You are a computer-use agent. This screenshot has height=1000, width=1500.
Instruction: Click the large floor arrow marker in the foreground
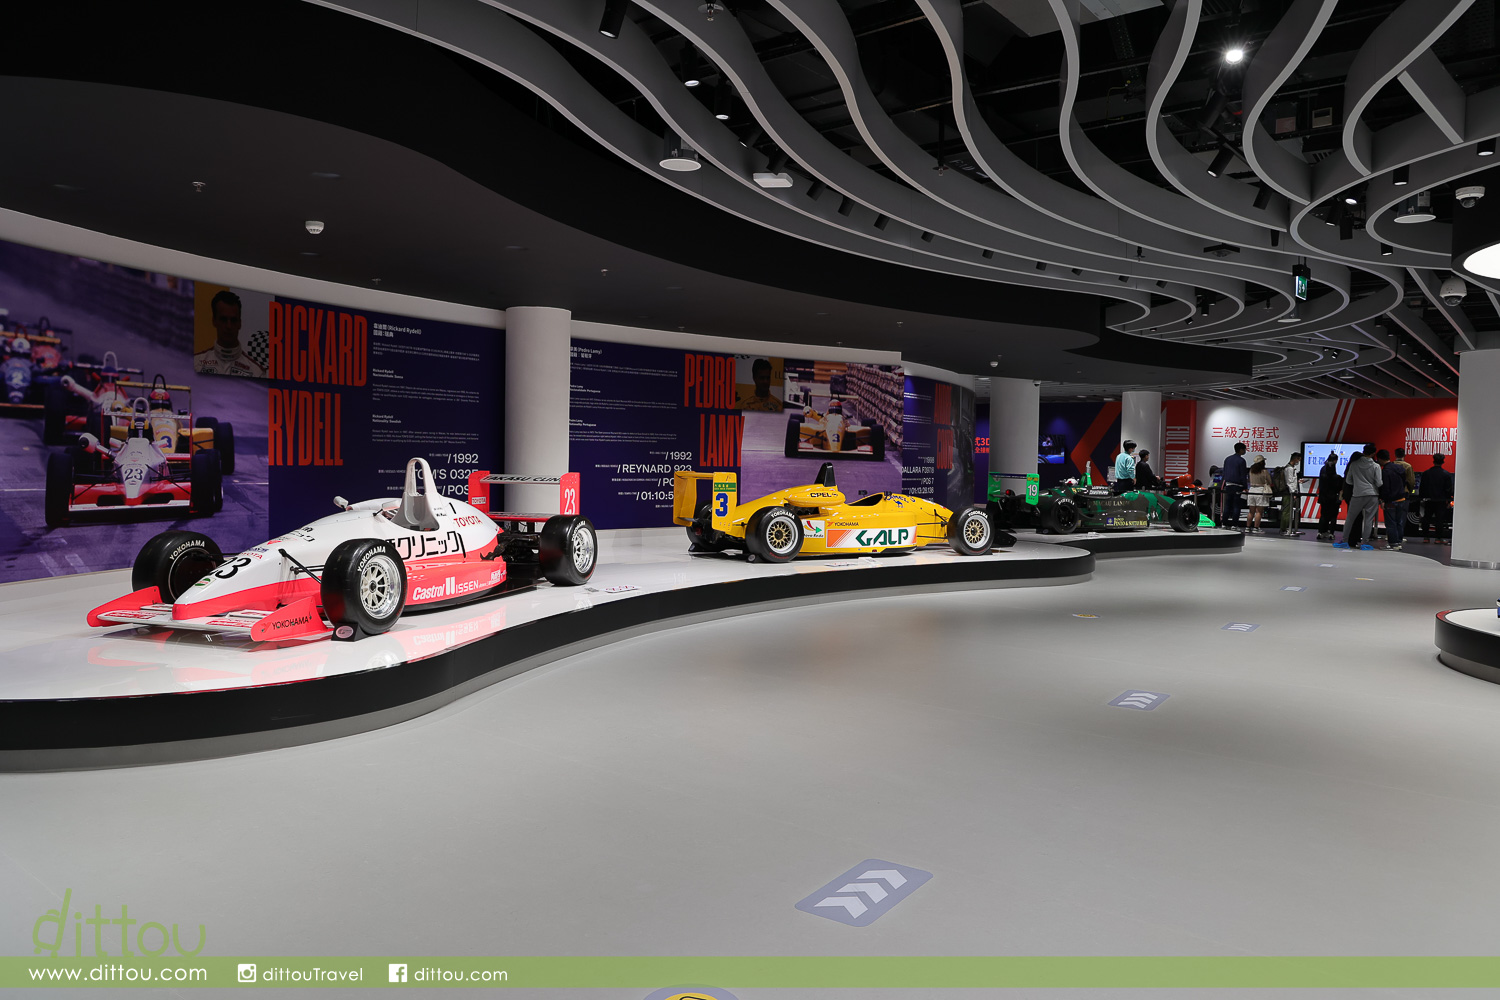click(x=864, y=891)
